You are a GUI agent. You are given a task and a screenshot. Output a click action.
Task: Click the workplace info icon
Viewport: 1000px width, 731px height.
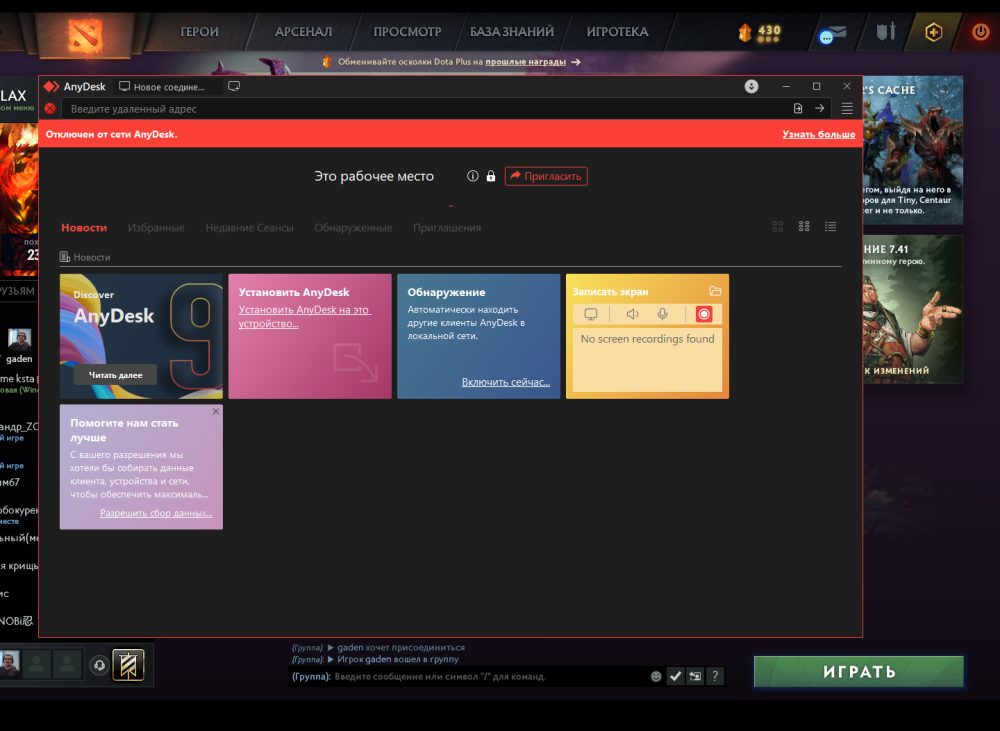(473, 176)
